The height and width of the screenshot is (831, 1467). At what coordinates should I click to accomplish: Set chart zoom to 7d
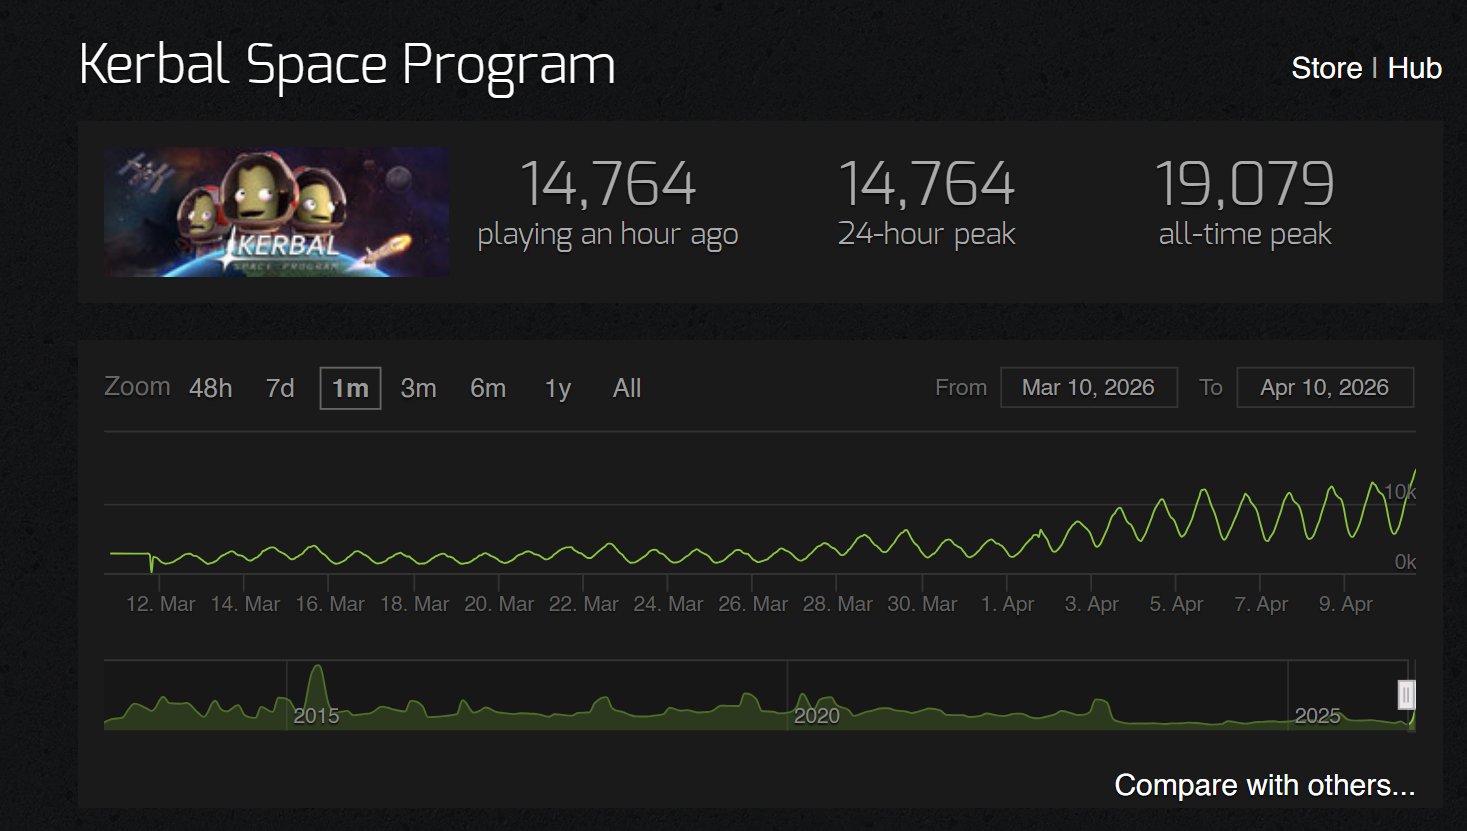[x=280, y=388]
